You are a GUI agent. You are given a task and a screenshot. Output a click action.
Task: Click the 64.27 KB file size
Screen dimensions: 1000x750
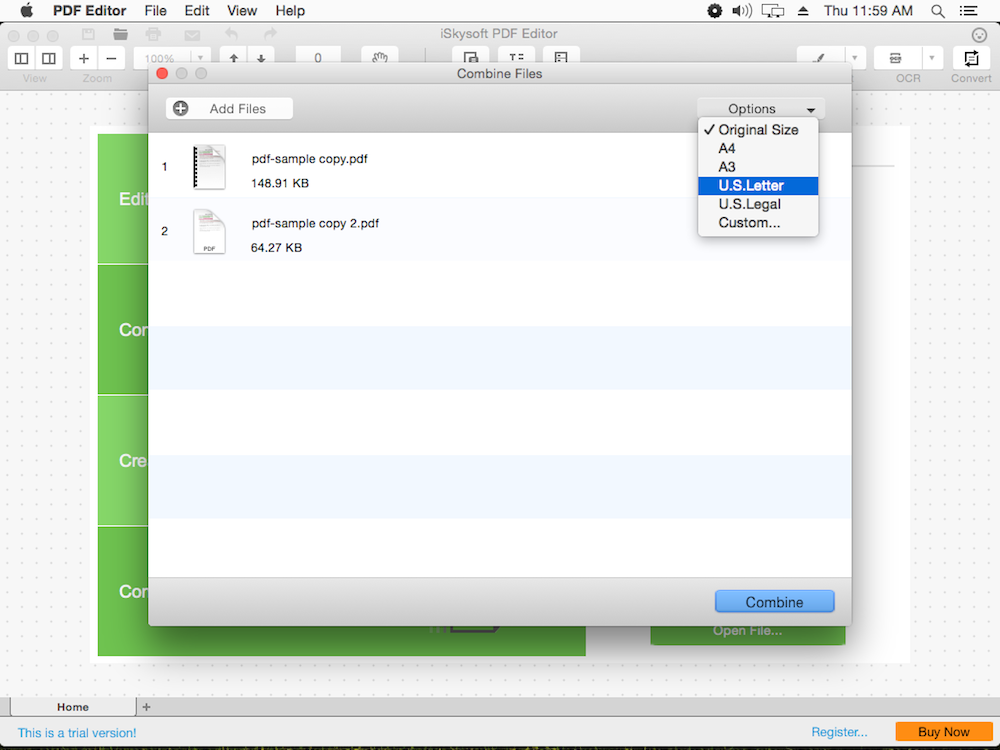click(276, 247)
